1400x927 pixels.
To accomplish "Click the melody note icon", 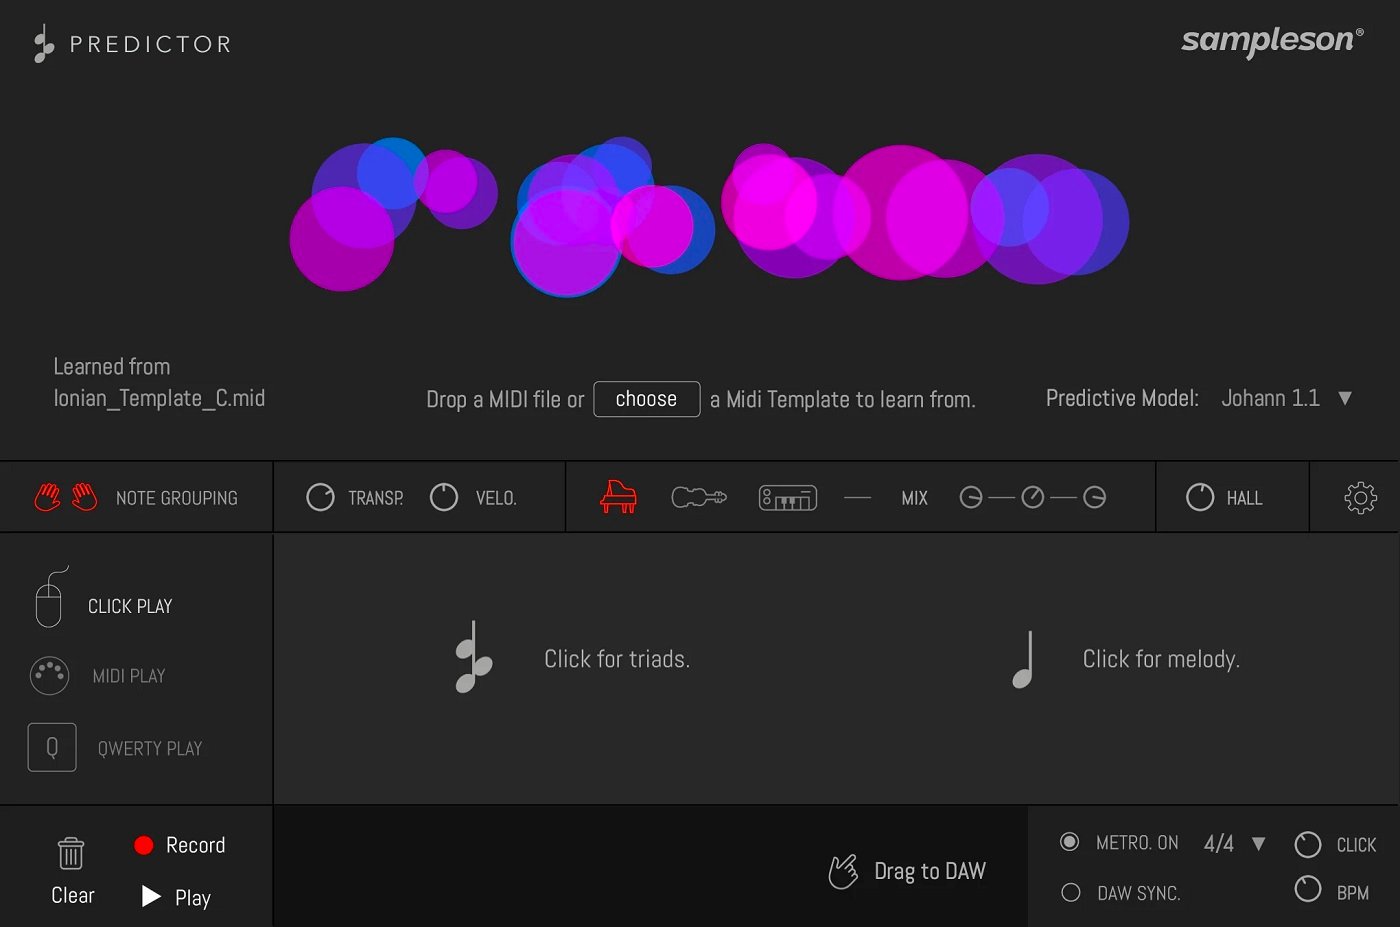I will (x=1021, y=658).
